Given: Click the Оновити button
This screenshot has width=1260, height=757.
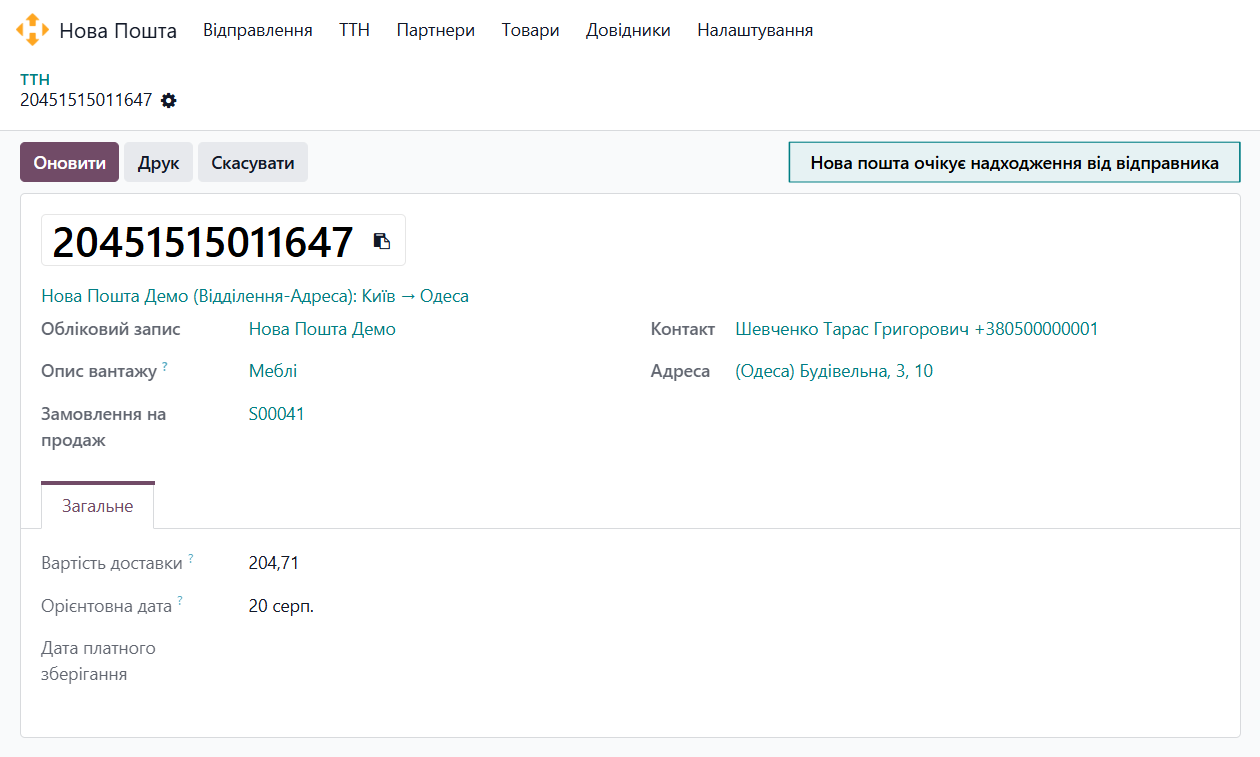Looking at the screenshot, I should click(x=69, y=162).
